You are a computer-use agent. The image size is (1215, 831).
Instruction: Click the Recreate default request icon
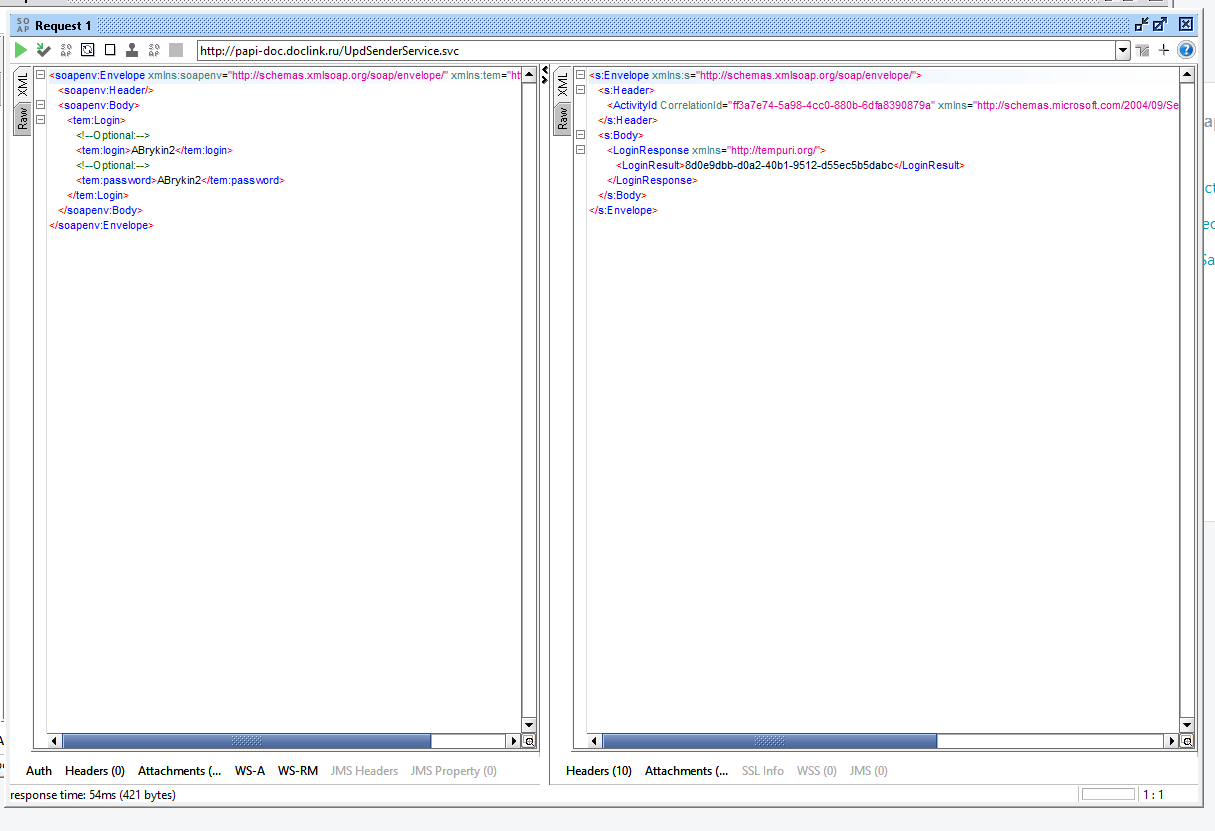tap(88, 49)
